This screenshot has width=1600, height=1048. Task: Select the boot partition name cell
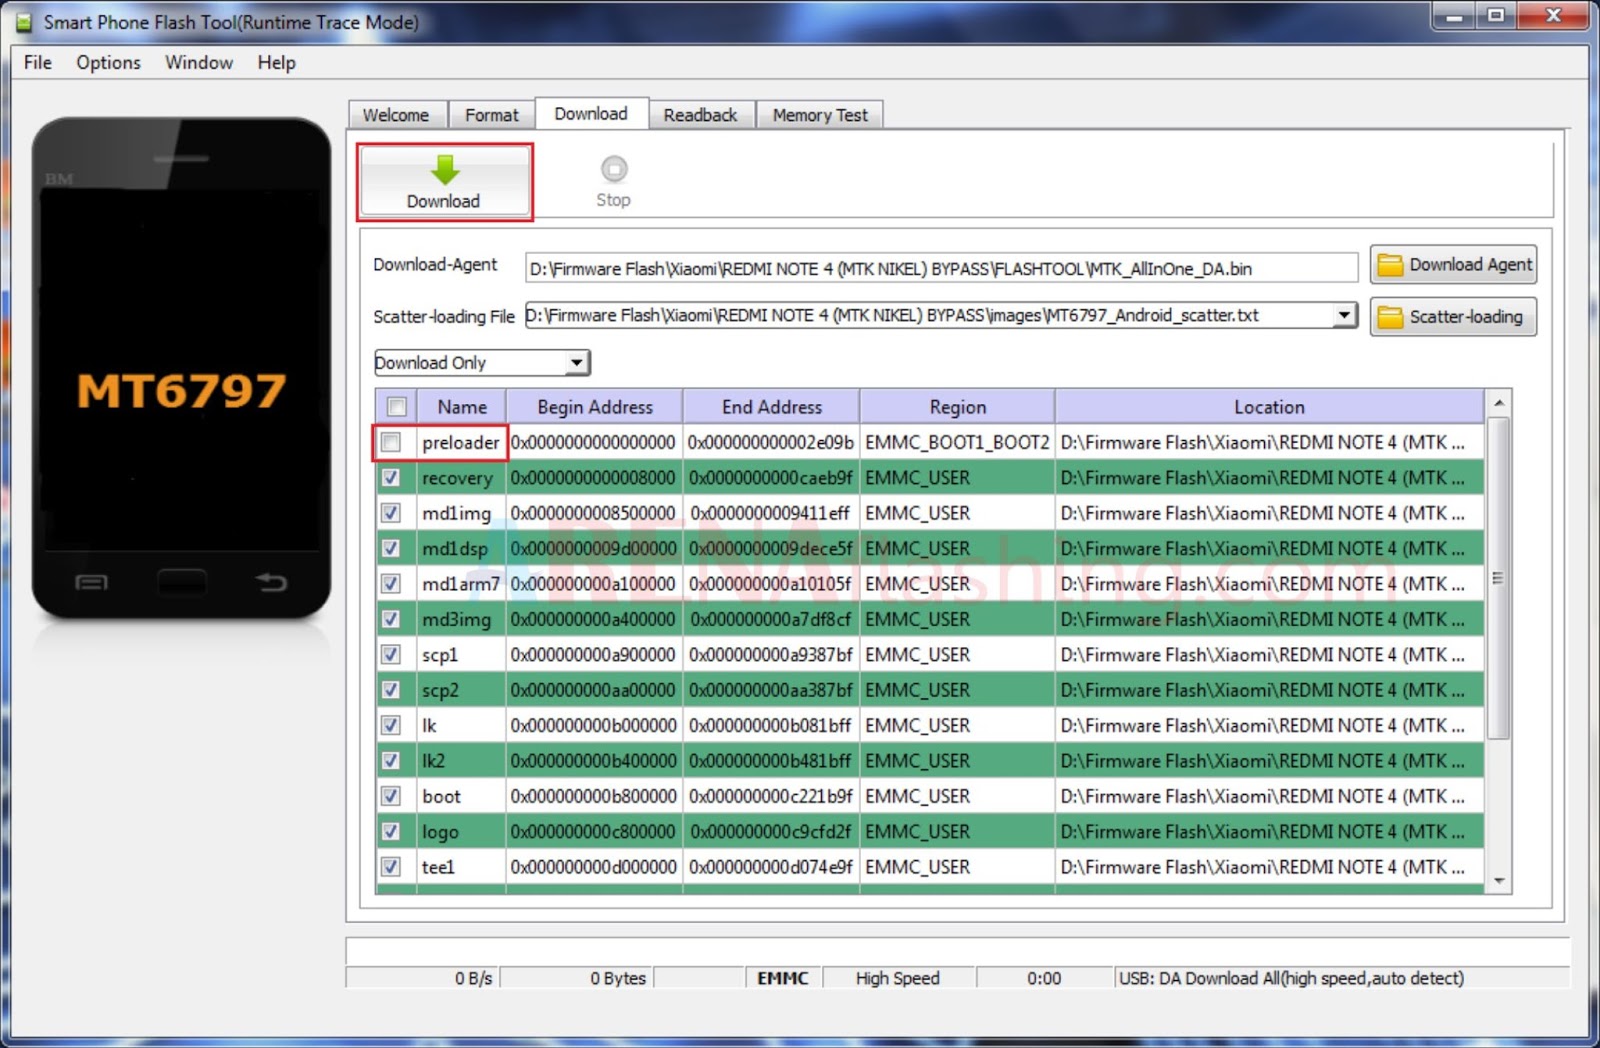tap(461, 796)
